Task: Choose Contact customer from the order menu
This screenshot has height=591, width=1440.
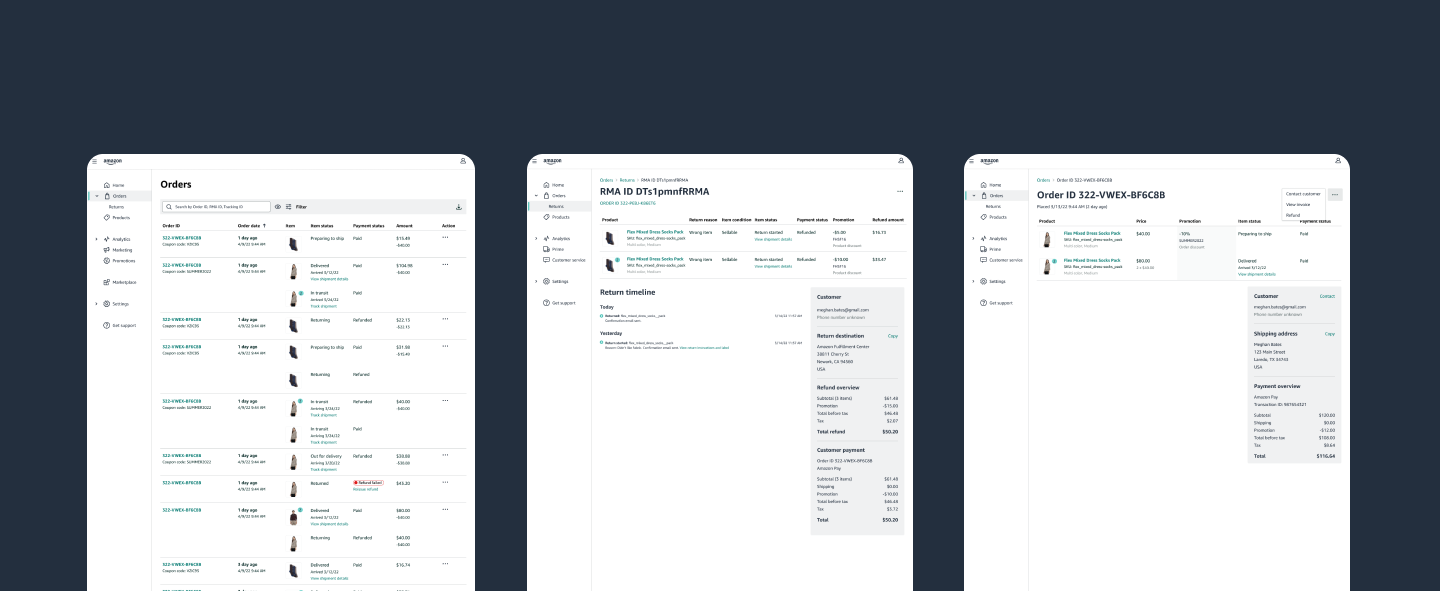Action: [1303, 194]
